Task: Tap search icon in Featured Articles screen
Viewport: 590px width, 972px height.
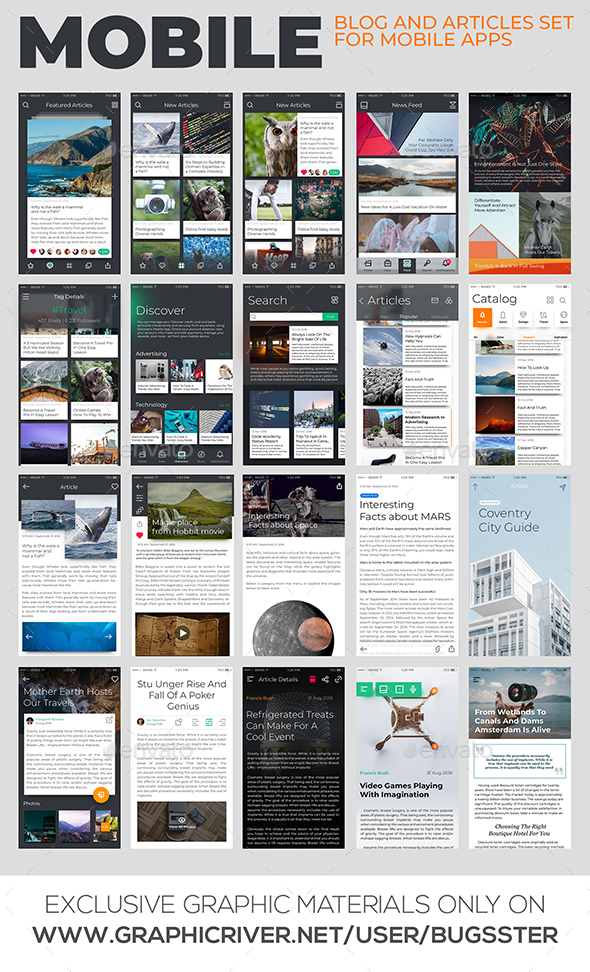Action: tap(26, 105)
